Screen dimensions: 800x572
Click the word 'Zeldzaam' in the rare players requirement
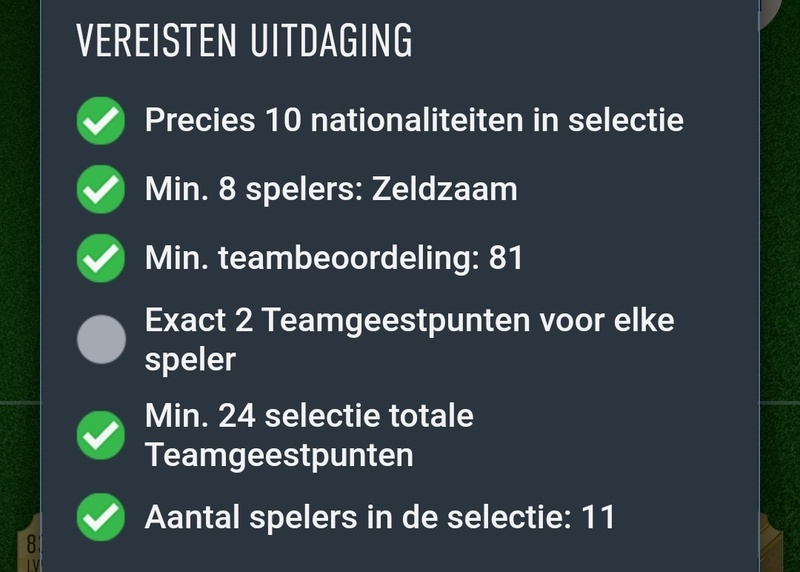click(444, 190)
